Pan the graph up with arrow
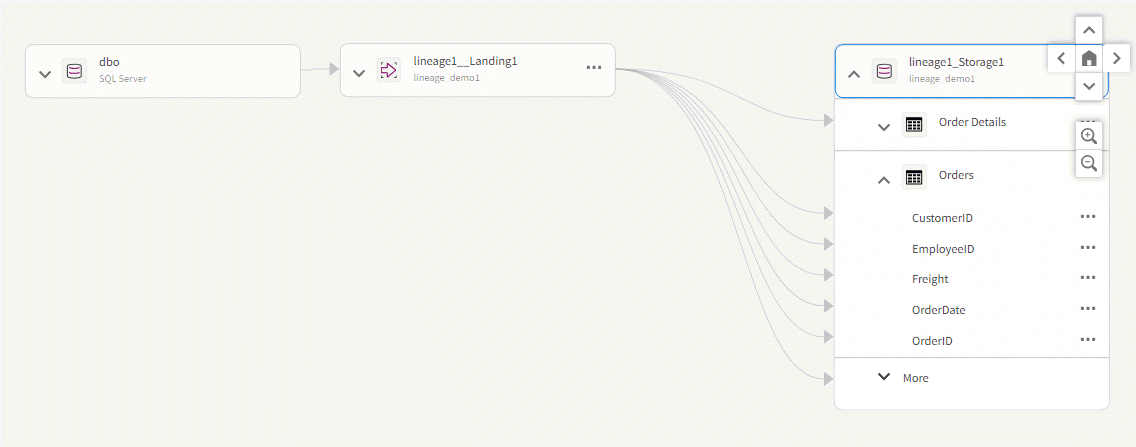 tap(1089, 30)
